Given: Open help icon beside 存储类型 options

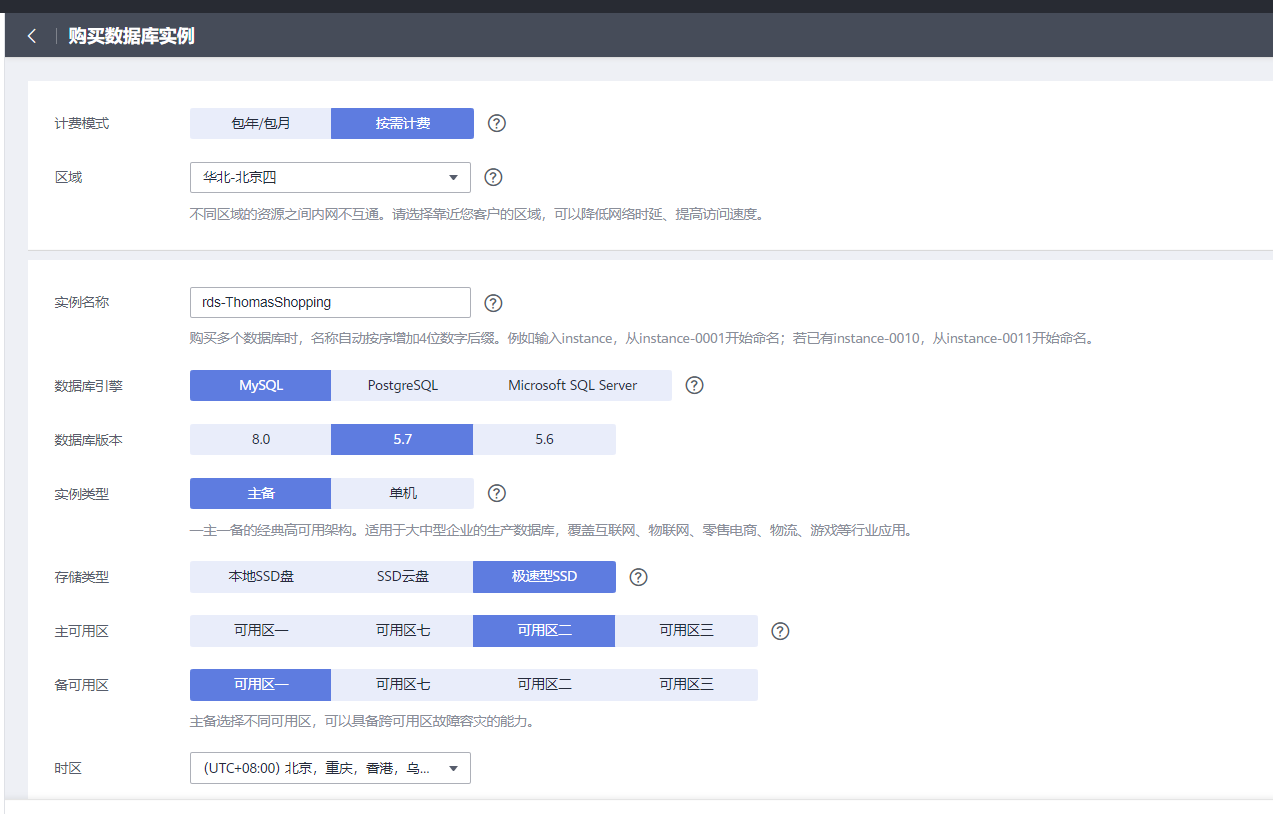Looking at the screenshot, I should click(x=639, y=577).
